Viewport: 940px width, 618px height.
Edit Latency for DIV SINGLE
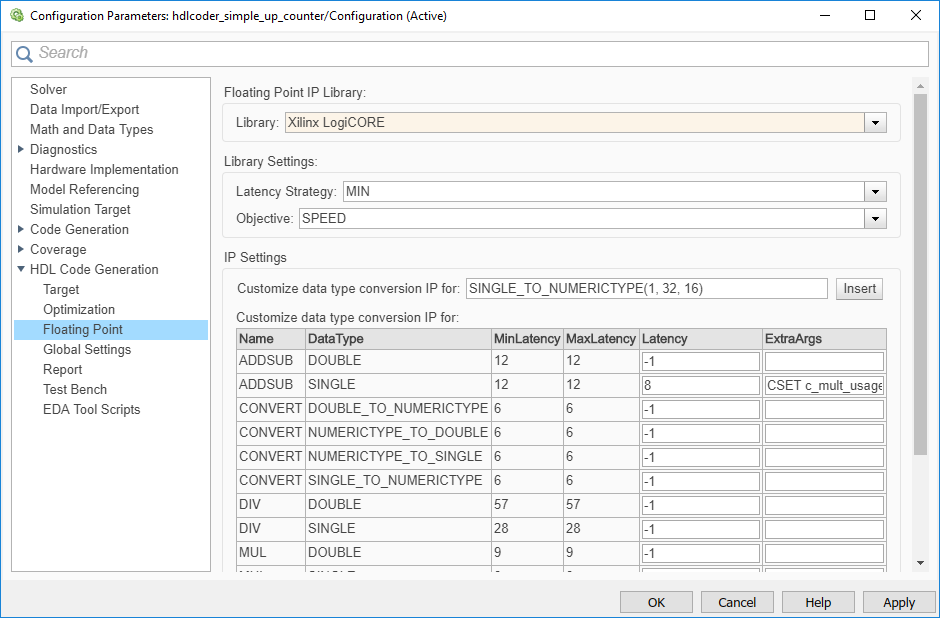coord(701,529)
